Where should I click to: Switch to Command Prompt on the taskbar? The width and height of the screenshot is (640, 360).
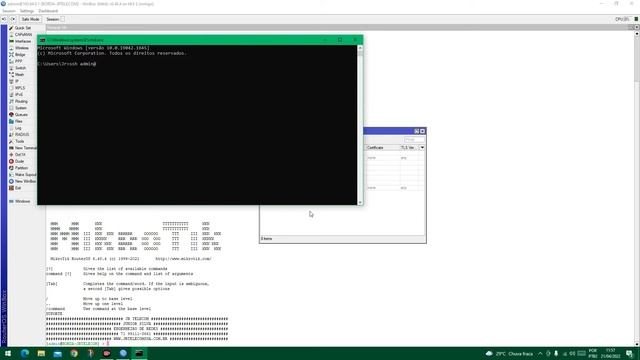(139, 353)
